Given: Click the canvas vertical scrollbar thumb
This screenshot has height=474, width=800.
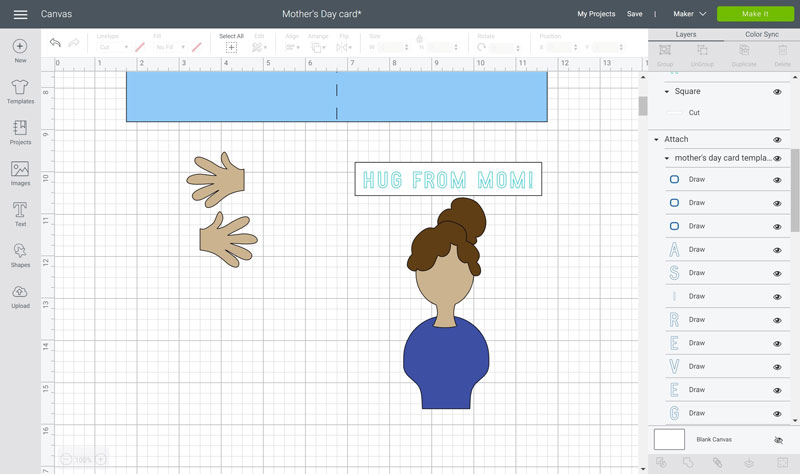Looking at the screenshot, I should tap(643, 106).
